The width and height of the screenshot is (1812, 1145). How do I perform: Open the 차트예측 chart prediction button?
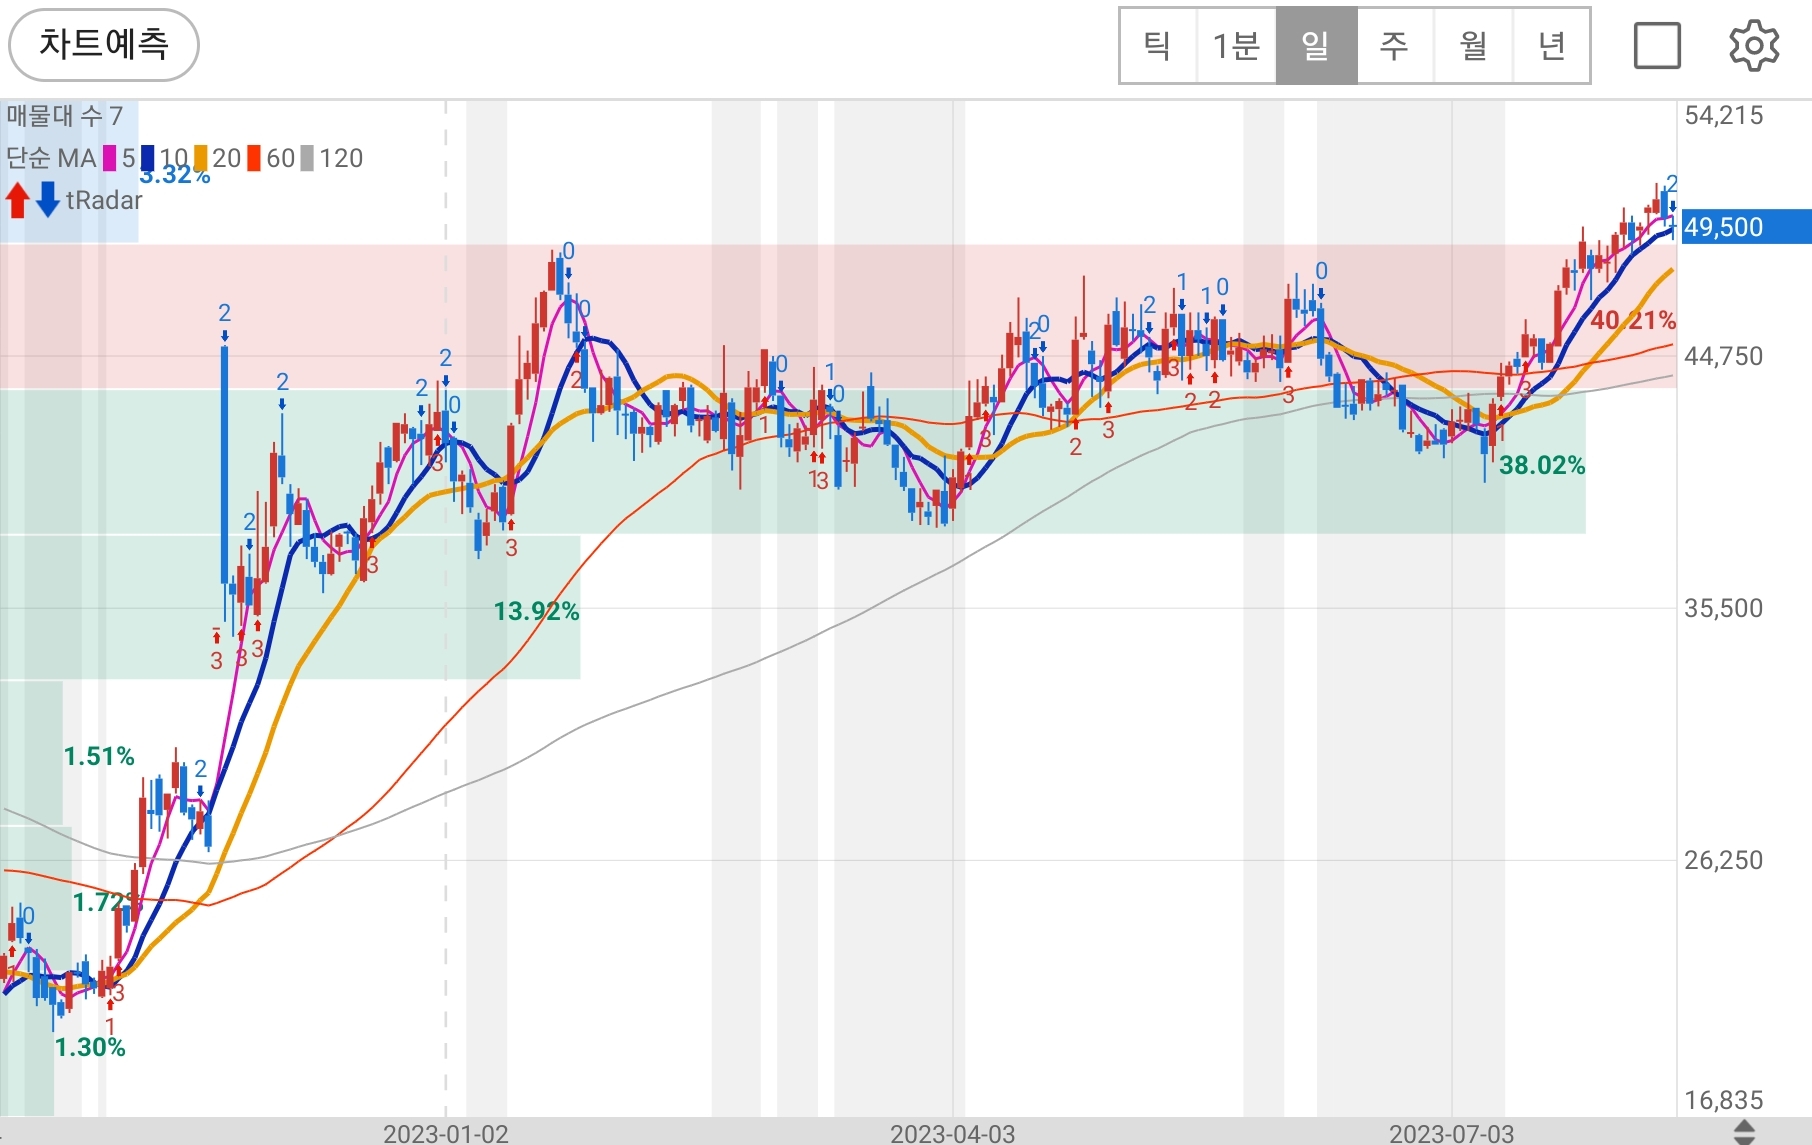104,45
